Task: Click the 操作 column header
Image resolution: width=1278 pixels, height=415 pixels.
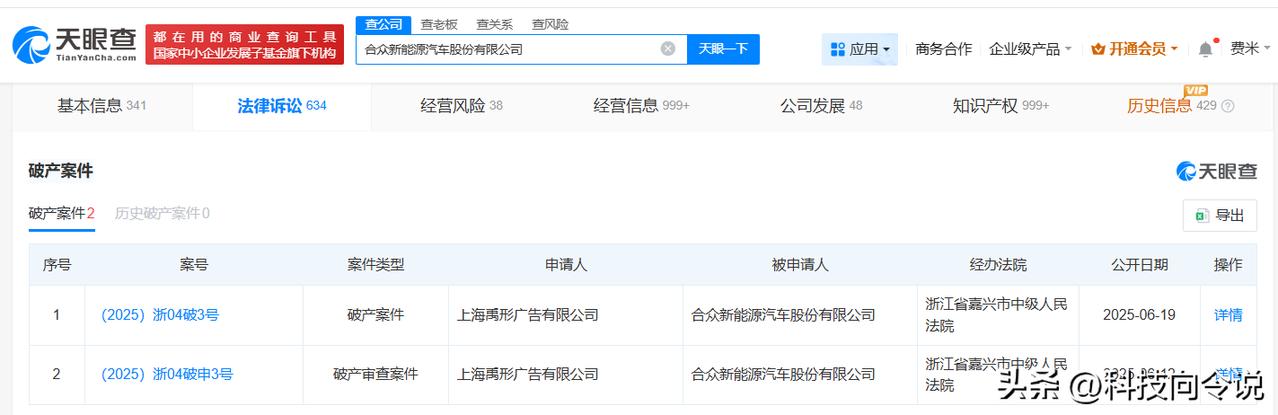Action: [1228, 265]
